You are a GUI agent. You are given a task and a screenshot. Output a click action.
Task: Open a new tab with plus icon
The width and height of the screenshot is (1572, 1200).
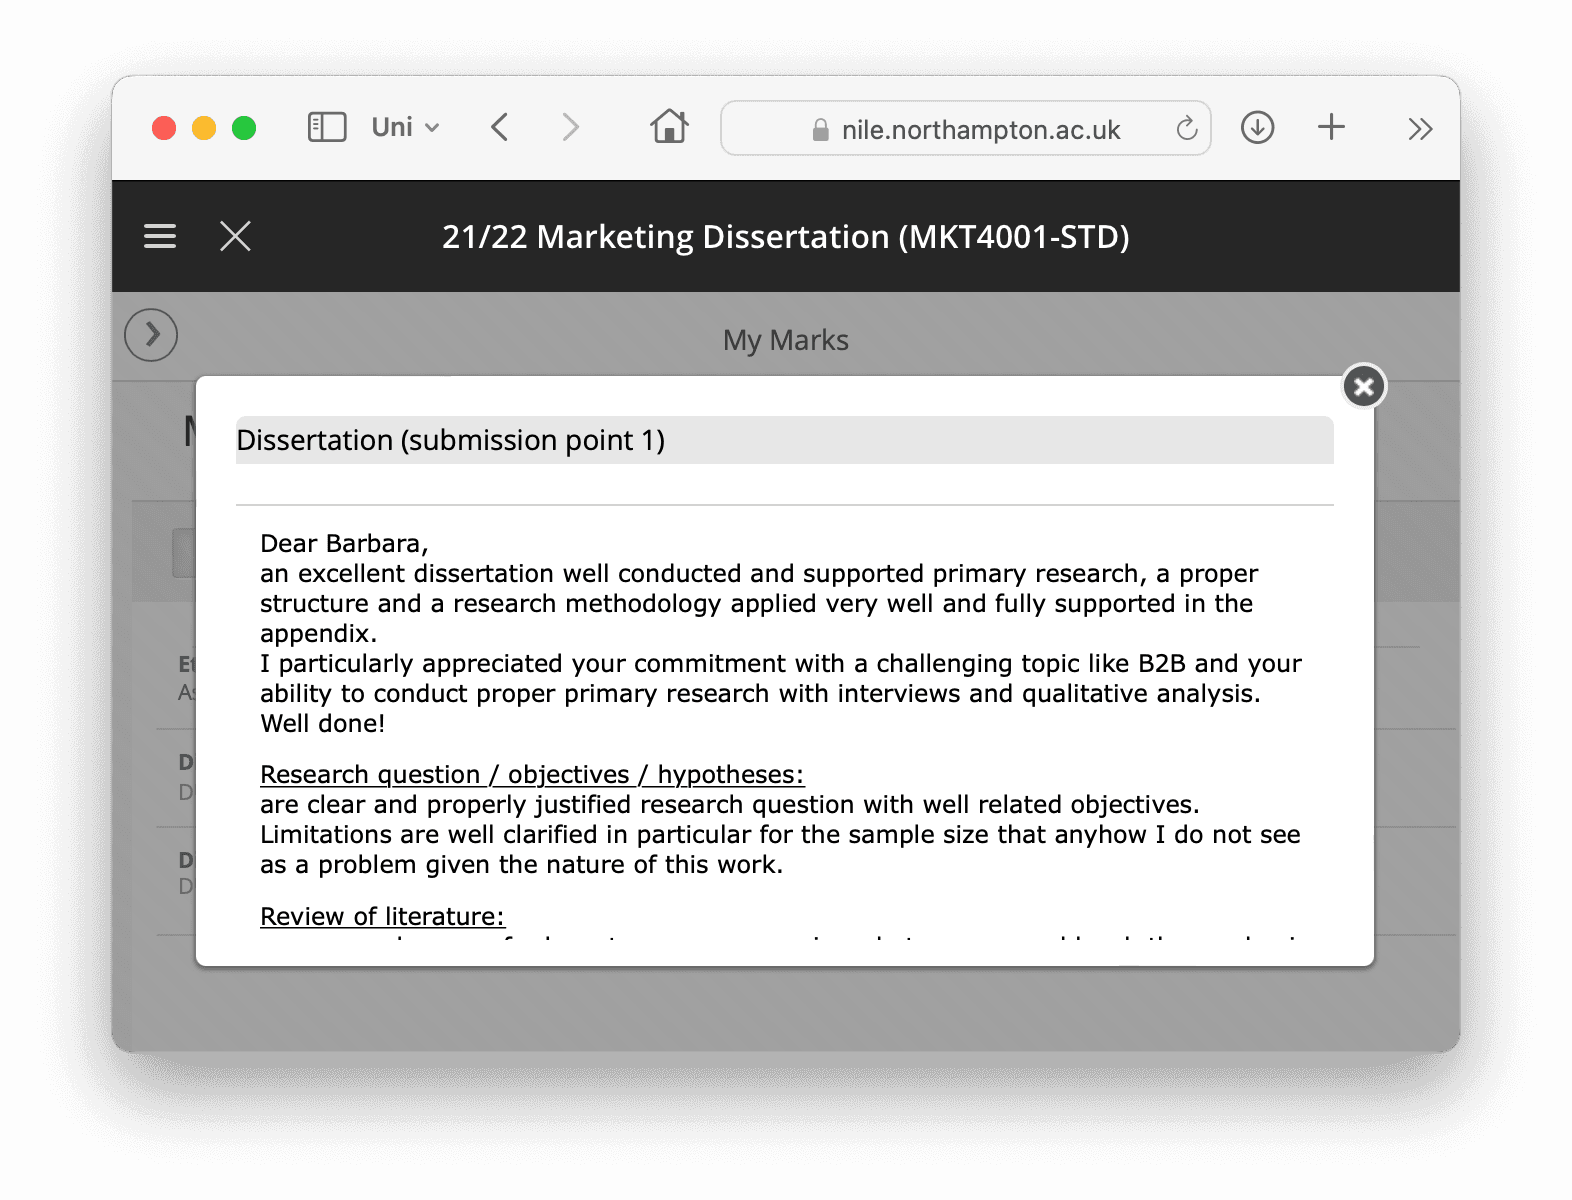1331,127
